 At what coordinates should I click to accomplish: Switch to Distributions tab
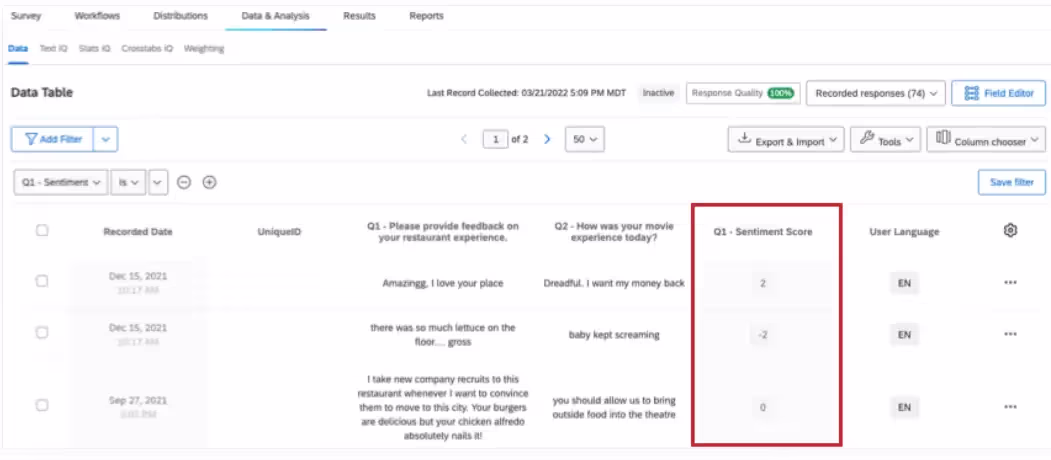pos(180,15)
